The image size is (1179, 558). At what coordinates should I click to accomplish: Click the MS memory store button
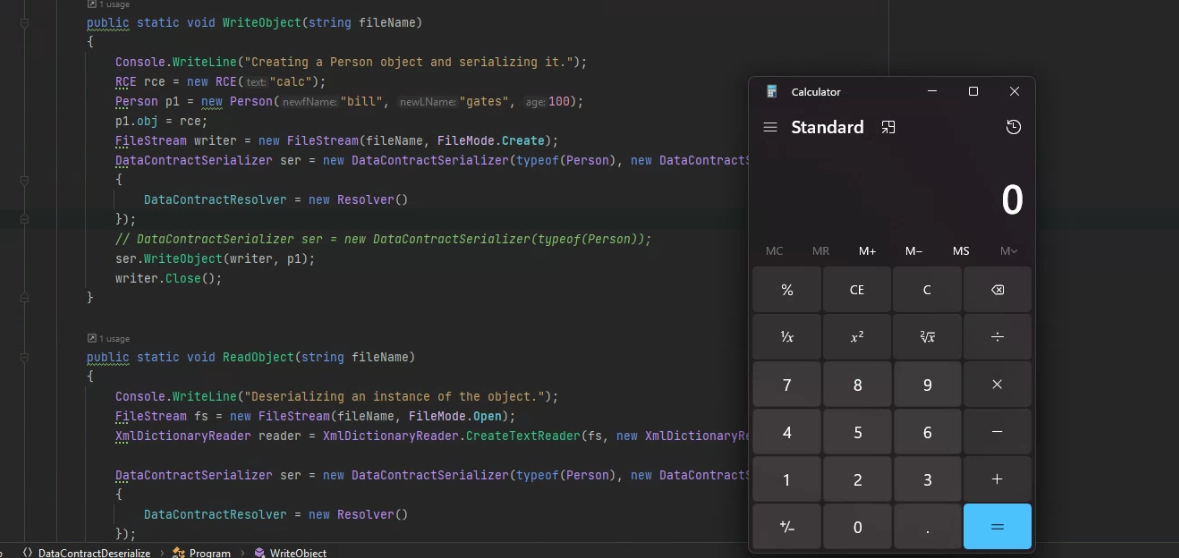click(x=961, y=251)
